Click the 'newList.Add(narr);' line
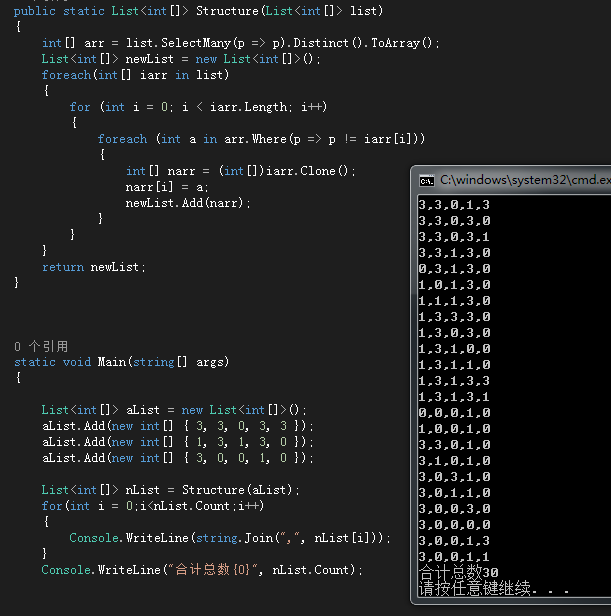Screen dimensions: 611x616 tap(188, 203)
